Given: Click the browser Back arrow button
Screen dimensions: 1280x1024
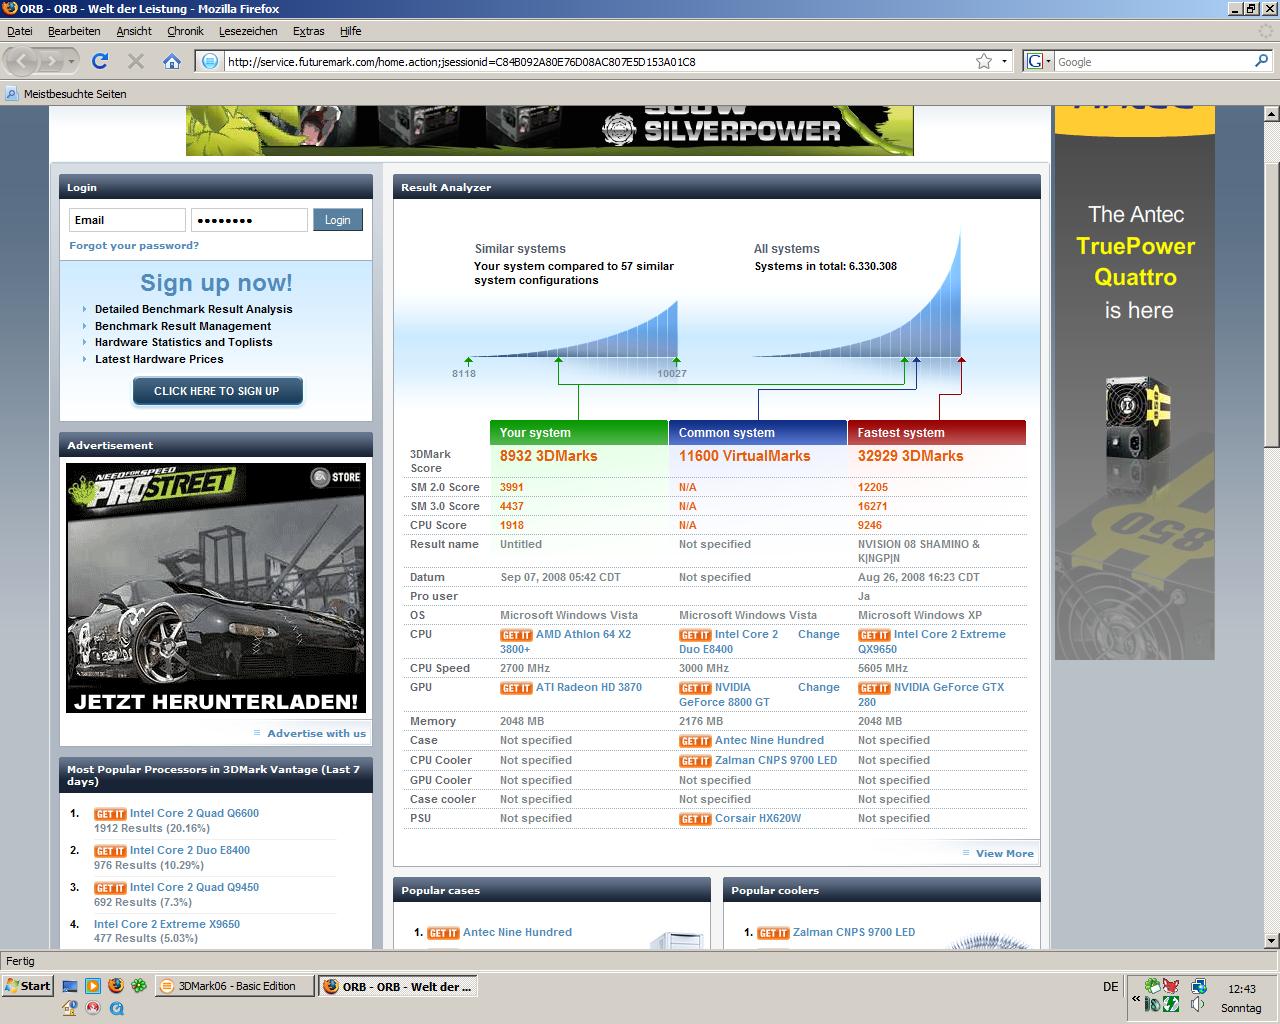Looking at the screenshot, I should [x=22, y=61].
